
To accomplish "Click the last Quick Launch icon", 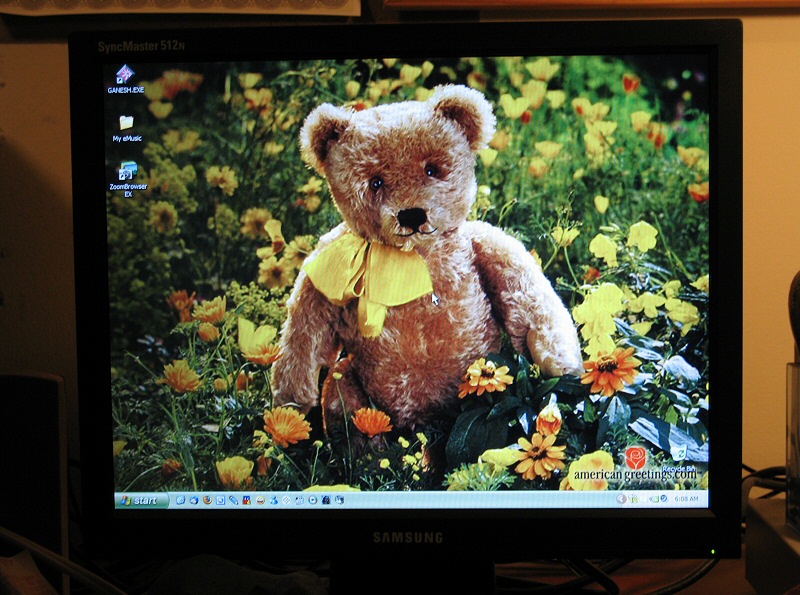I will coord(339,500).
